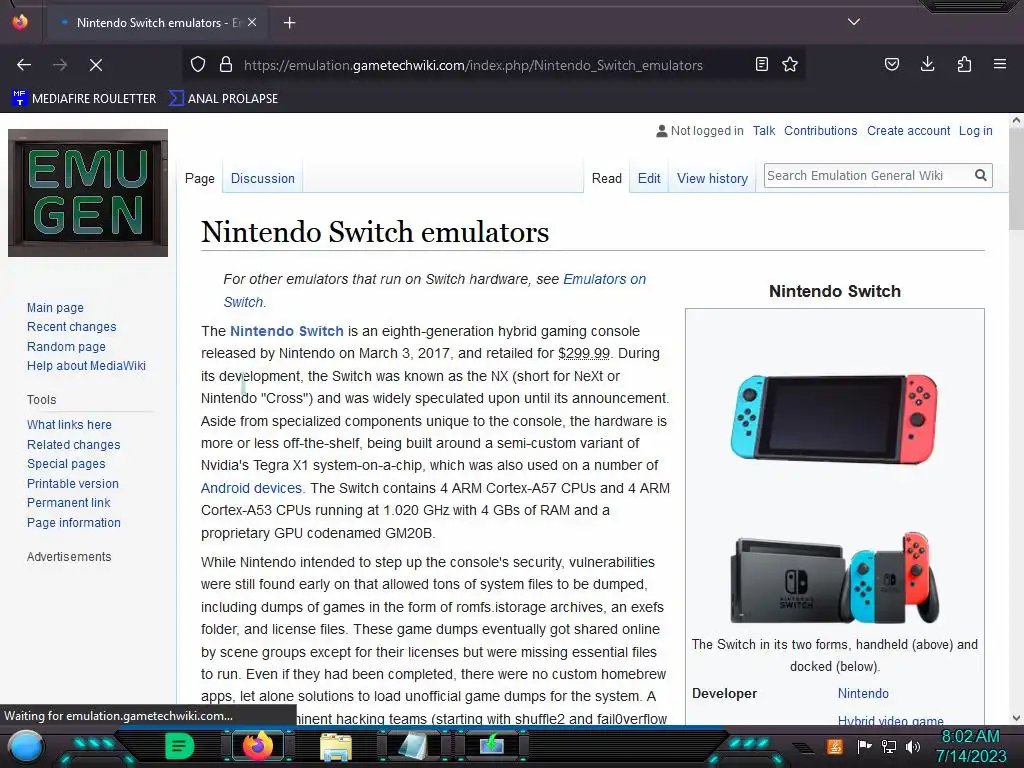
Task: Open the notepad icon in taskbar
Action: [x=413, y=746]
